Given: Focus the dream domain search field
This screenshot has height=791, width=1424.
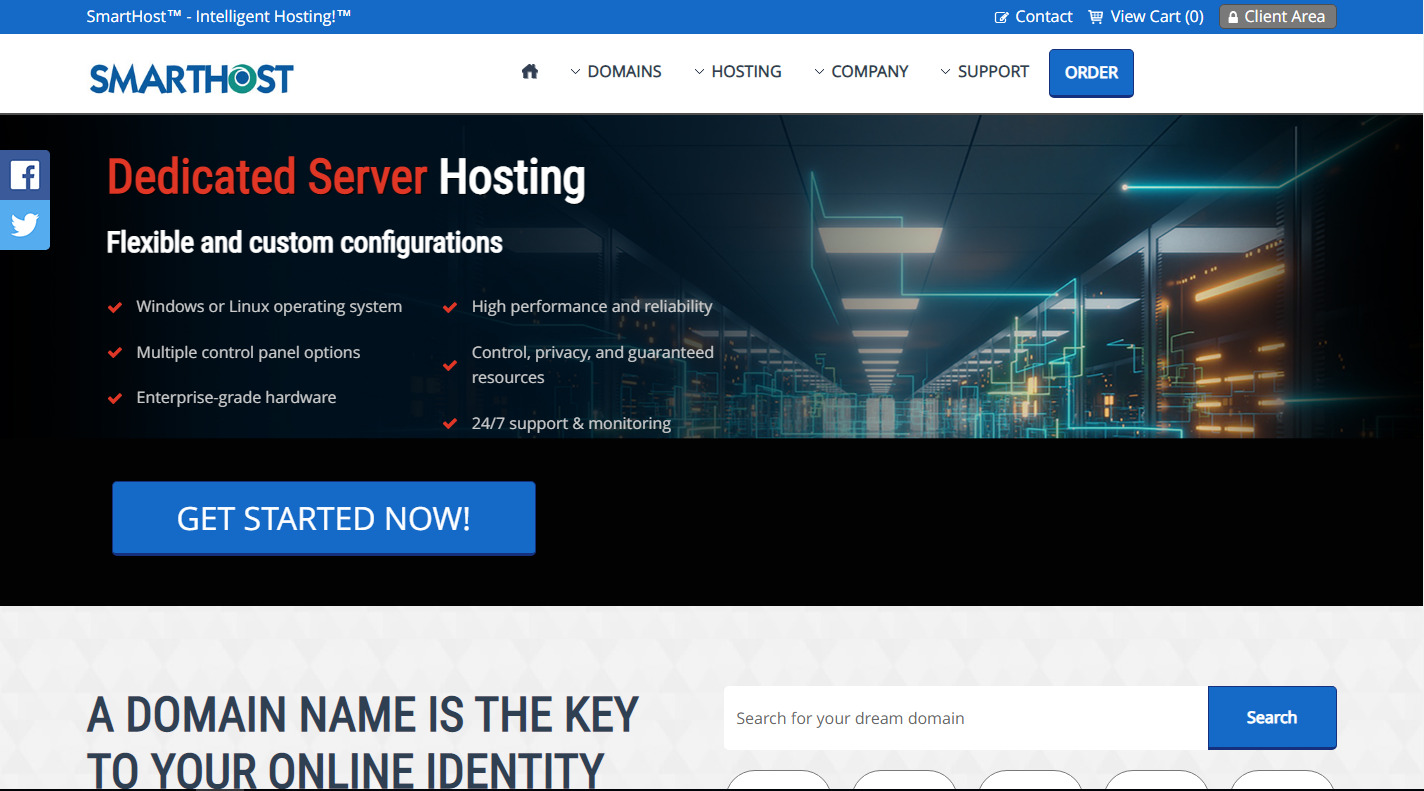Looking at the screenshot, I should coord(965,718).
